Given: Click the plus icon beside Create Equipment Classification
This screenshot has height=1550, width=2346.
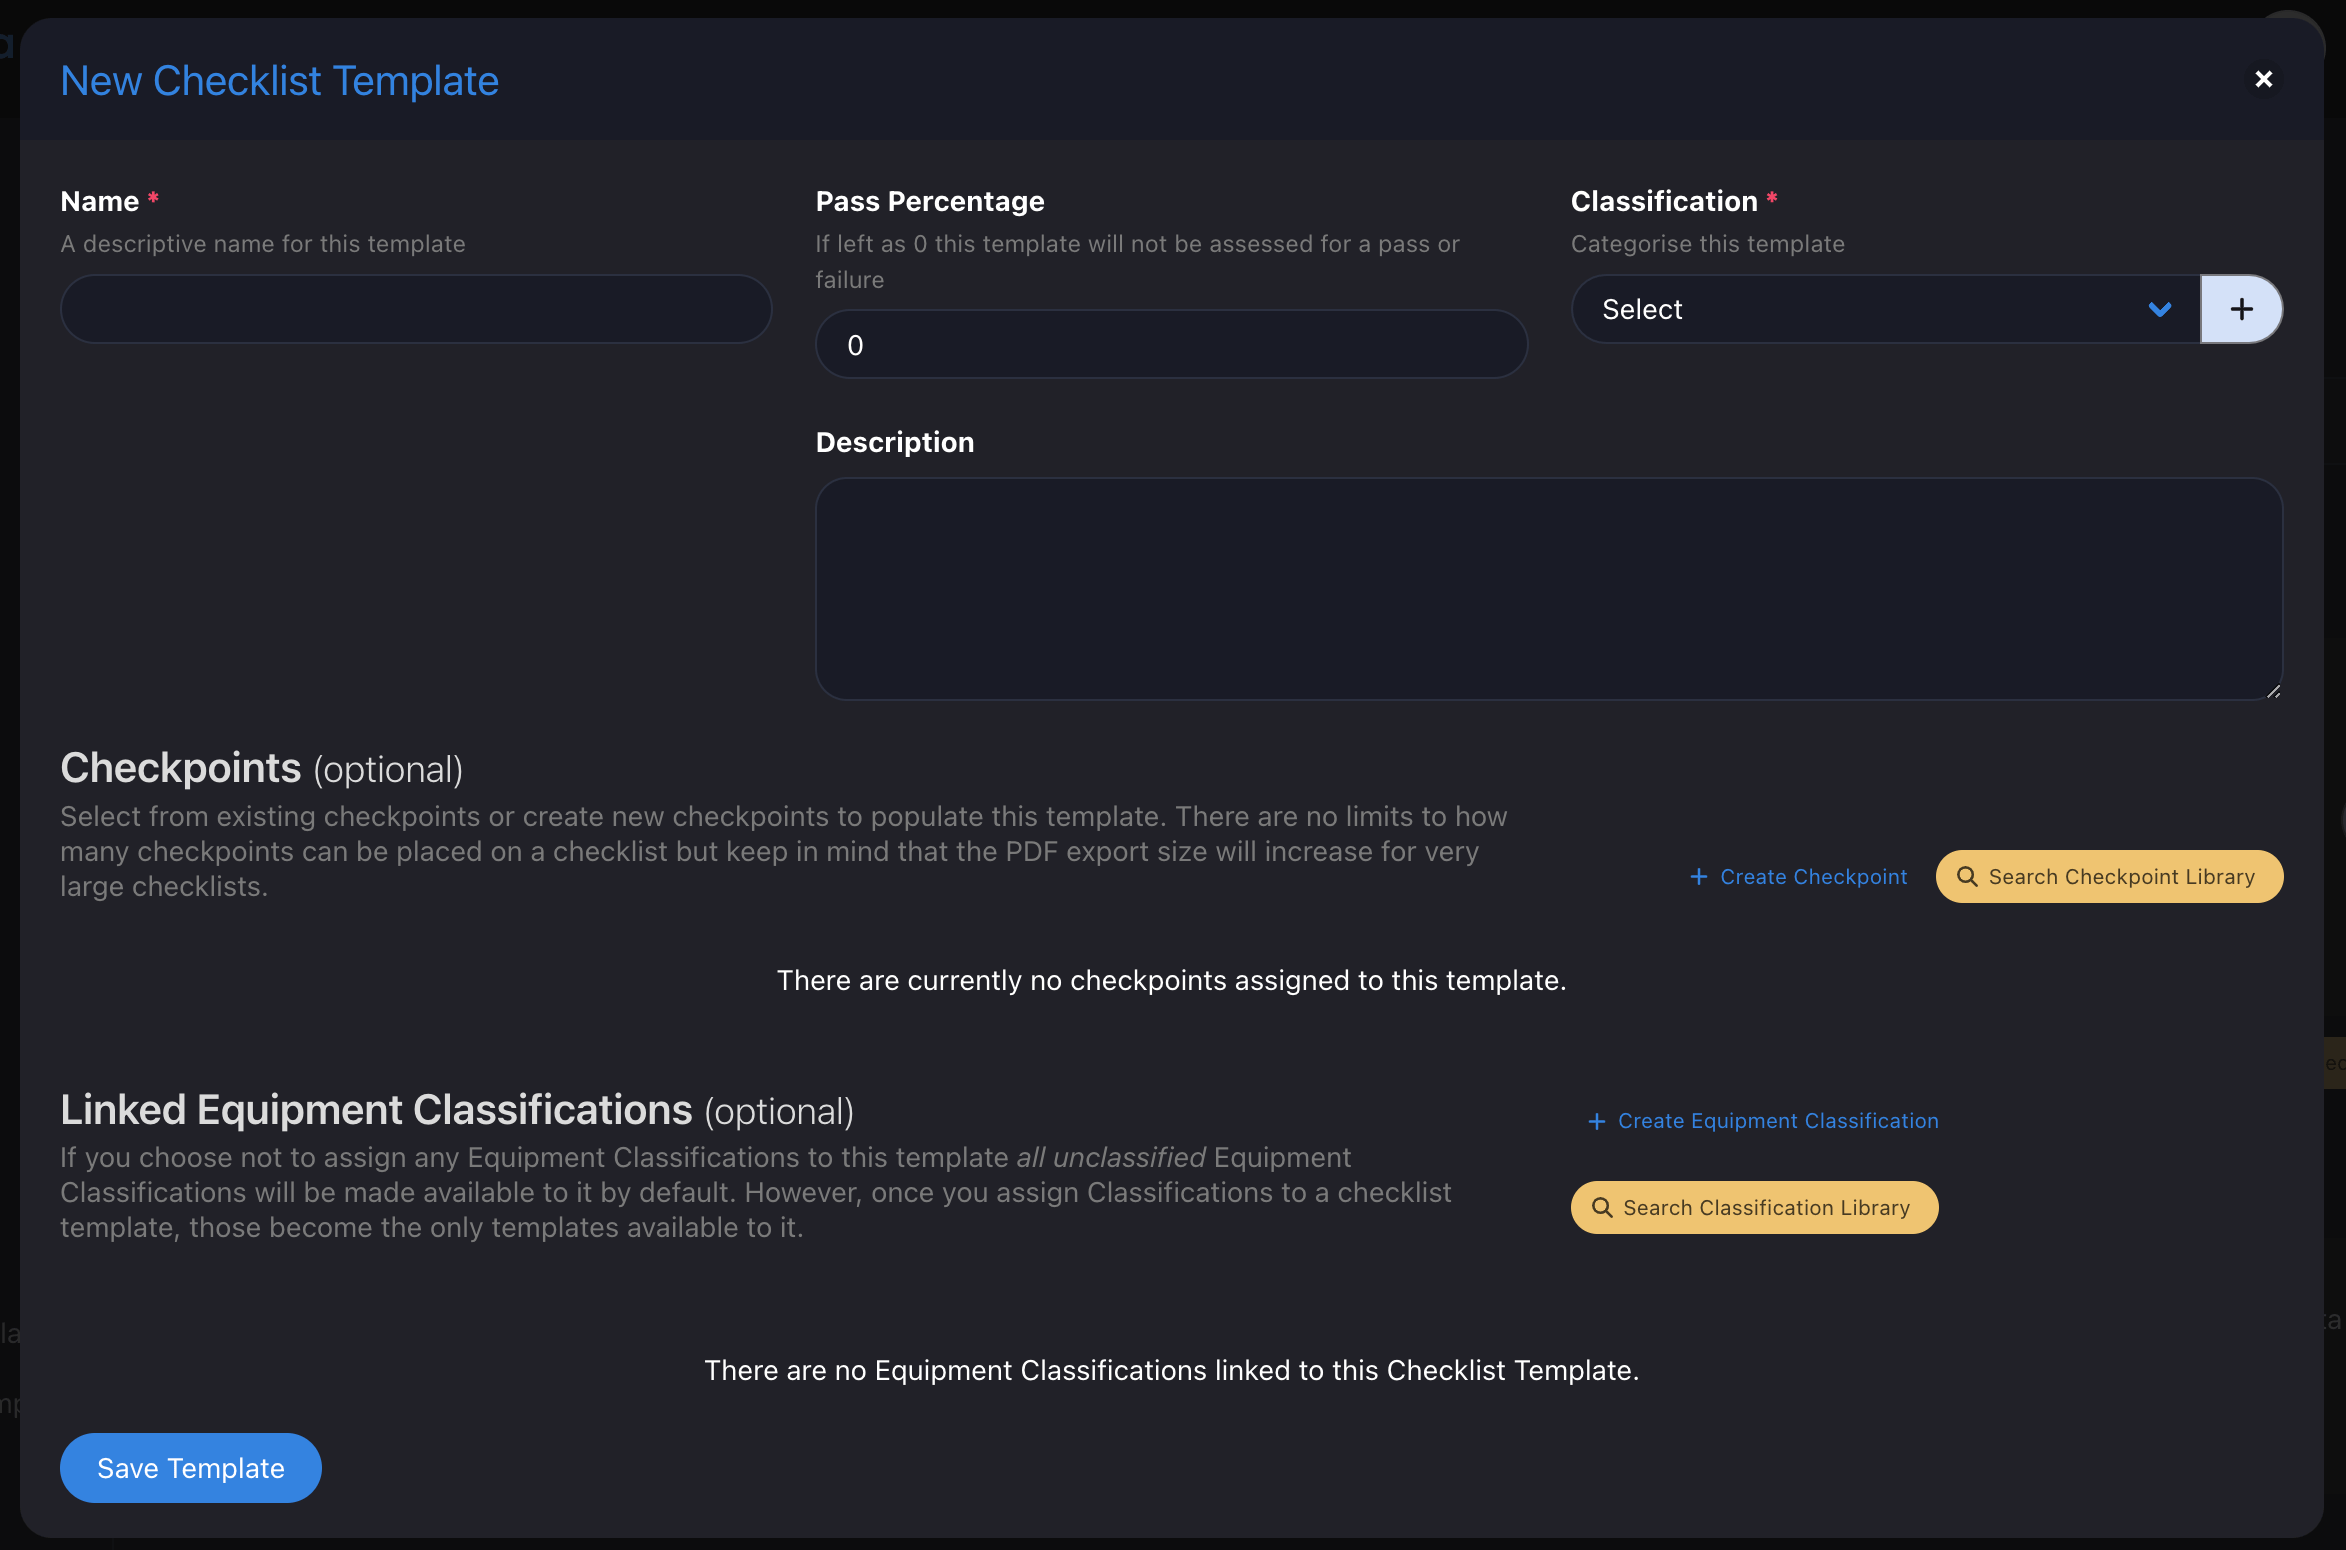Looking at the screenshot, I should tap(1595, 1120).
